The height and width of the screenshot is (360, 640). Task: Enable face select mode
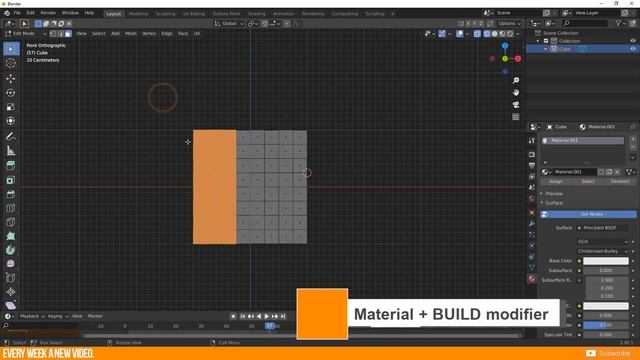click(68, 34)
